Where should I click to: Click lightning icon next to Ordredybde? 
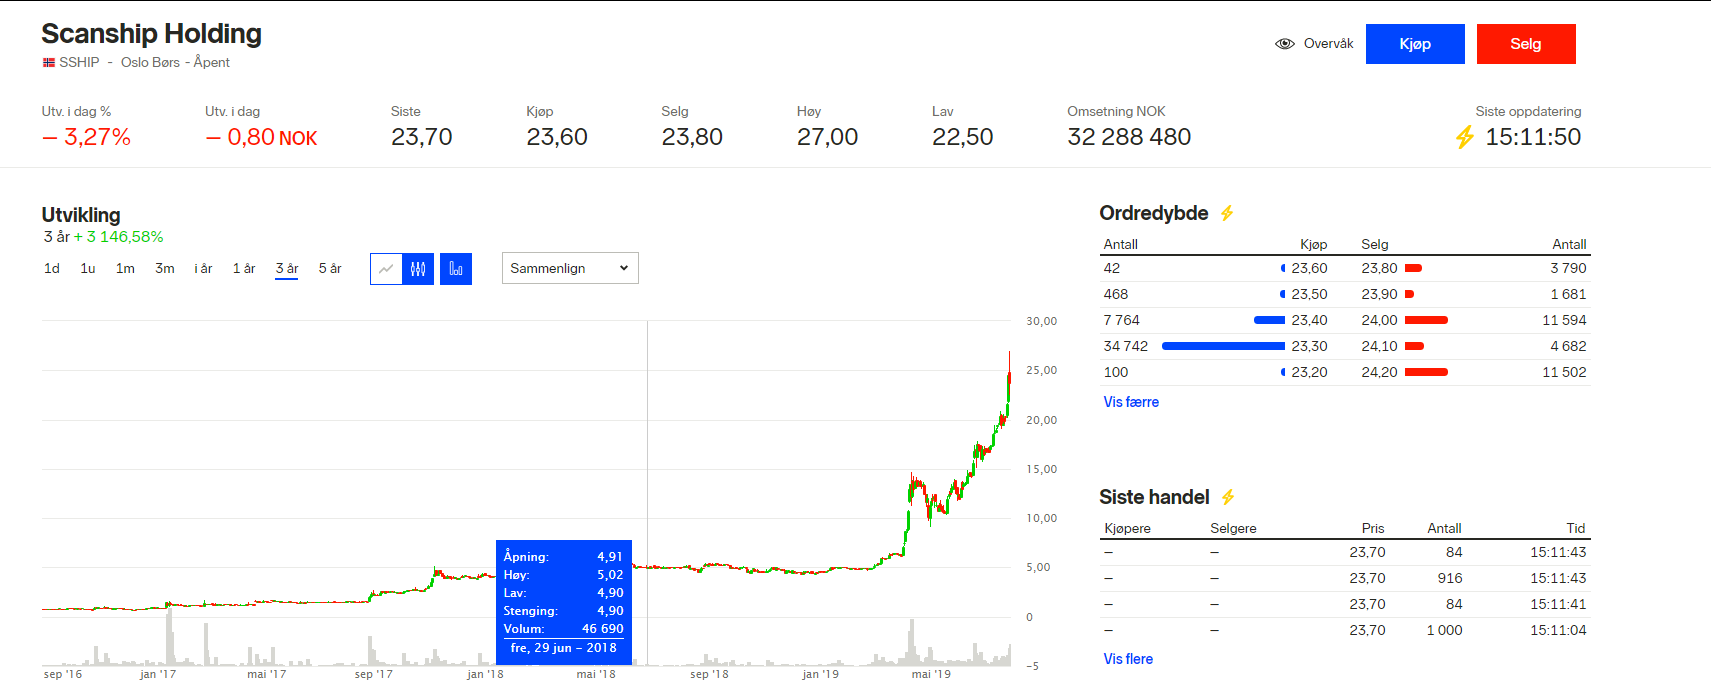point(1227,213)
